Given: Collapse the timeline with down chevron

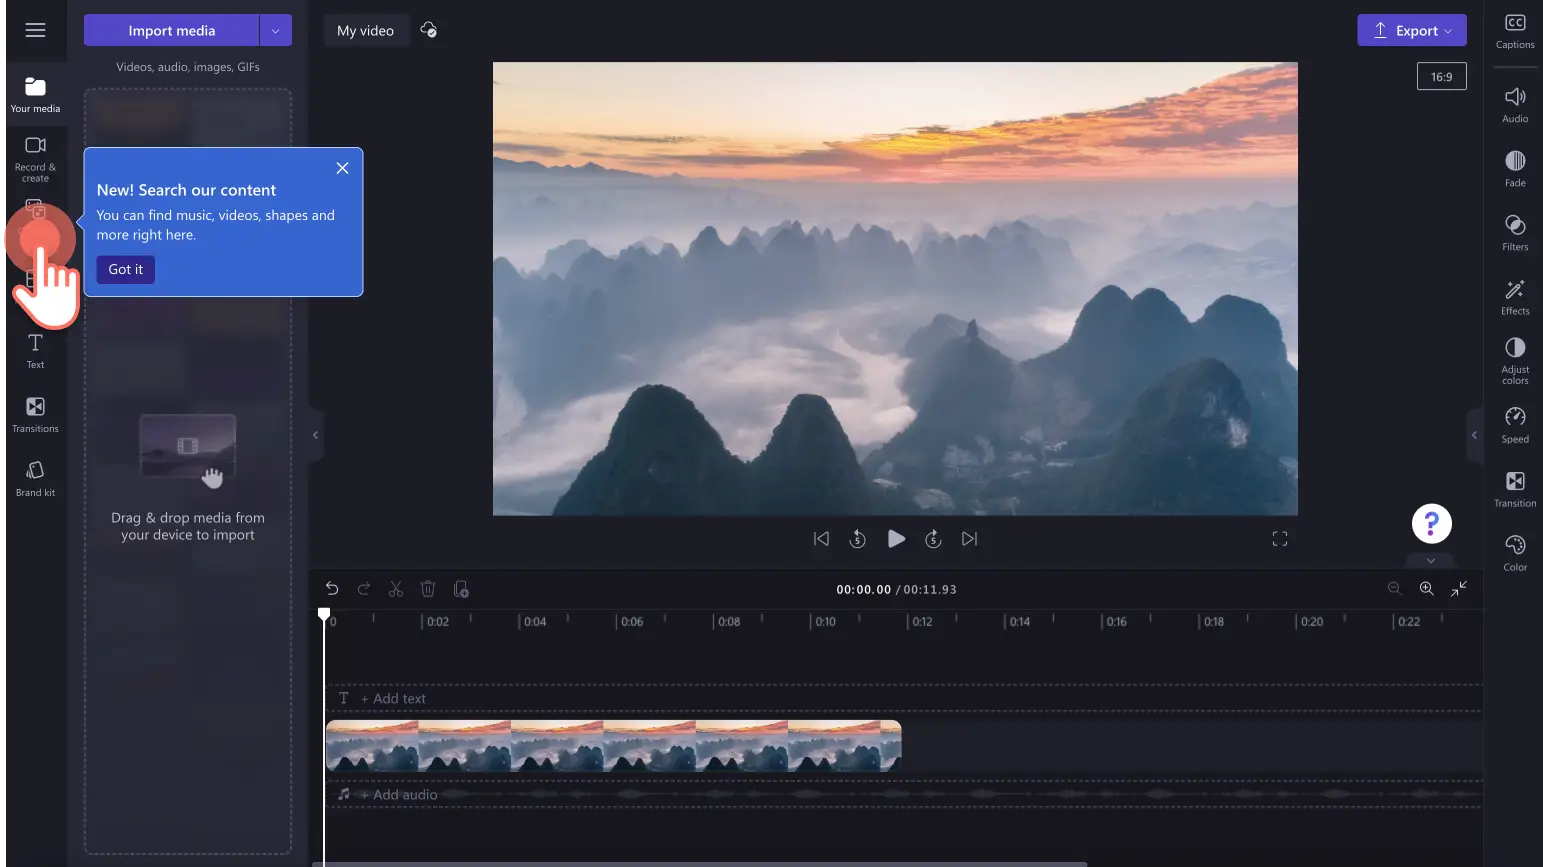Looking at the screenshot, I should click(x=1431, y=561).
